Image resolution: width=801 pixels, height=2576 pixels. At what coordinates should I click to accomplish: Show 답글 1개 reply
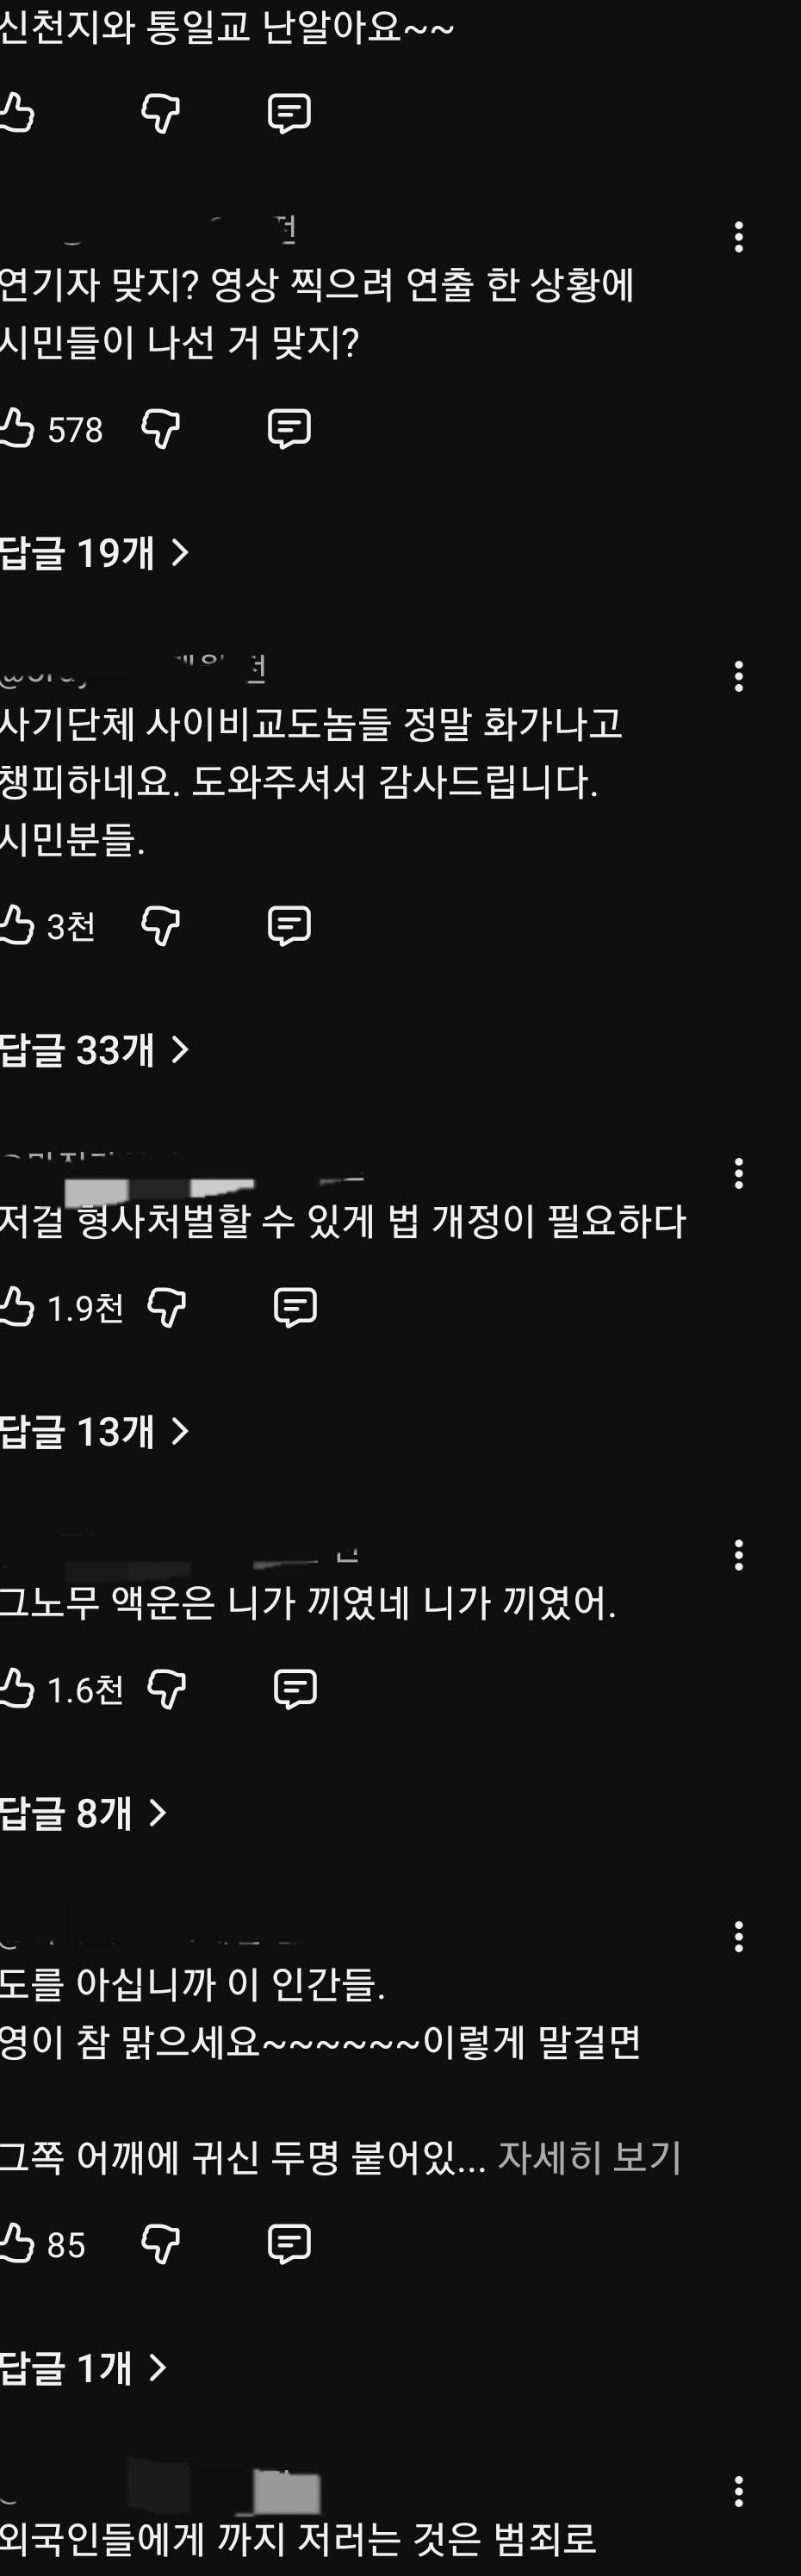83,2368
